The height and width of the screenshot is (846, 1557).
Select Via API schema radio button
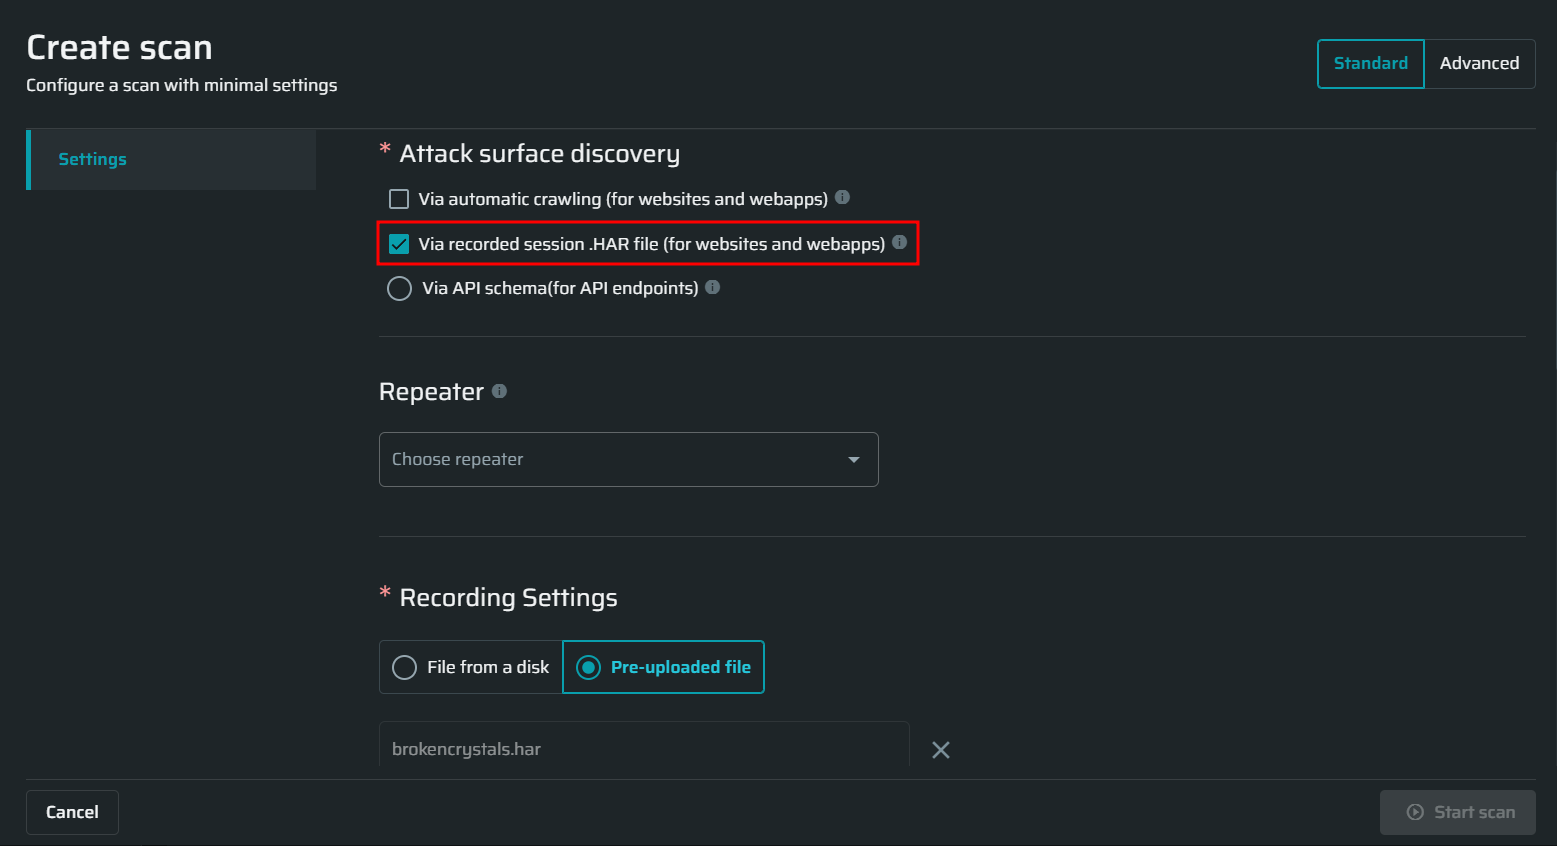(399, 289)
